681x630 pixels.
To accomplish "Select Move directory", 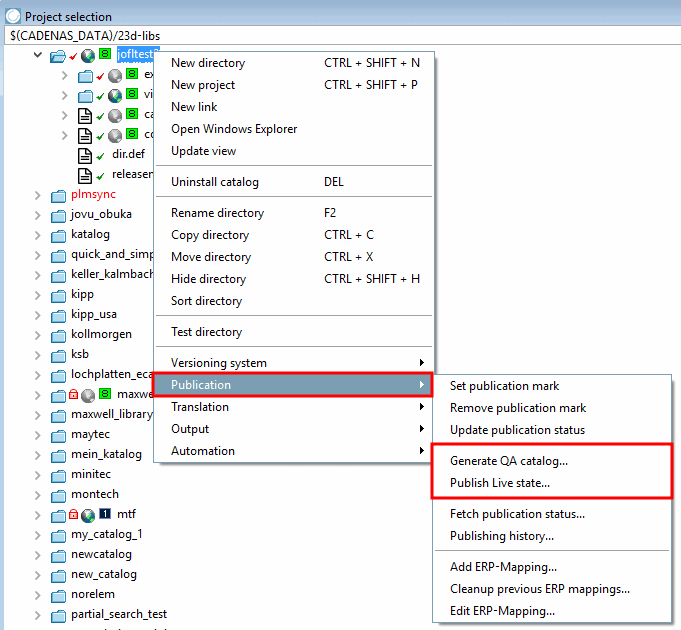I will click(294, 257).
